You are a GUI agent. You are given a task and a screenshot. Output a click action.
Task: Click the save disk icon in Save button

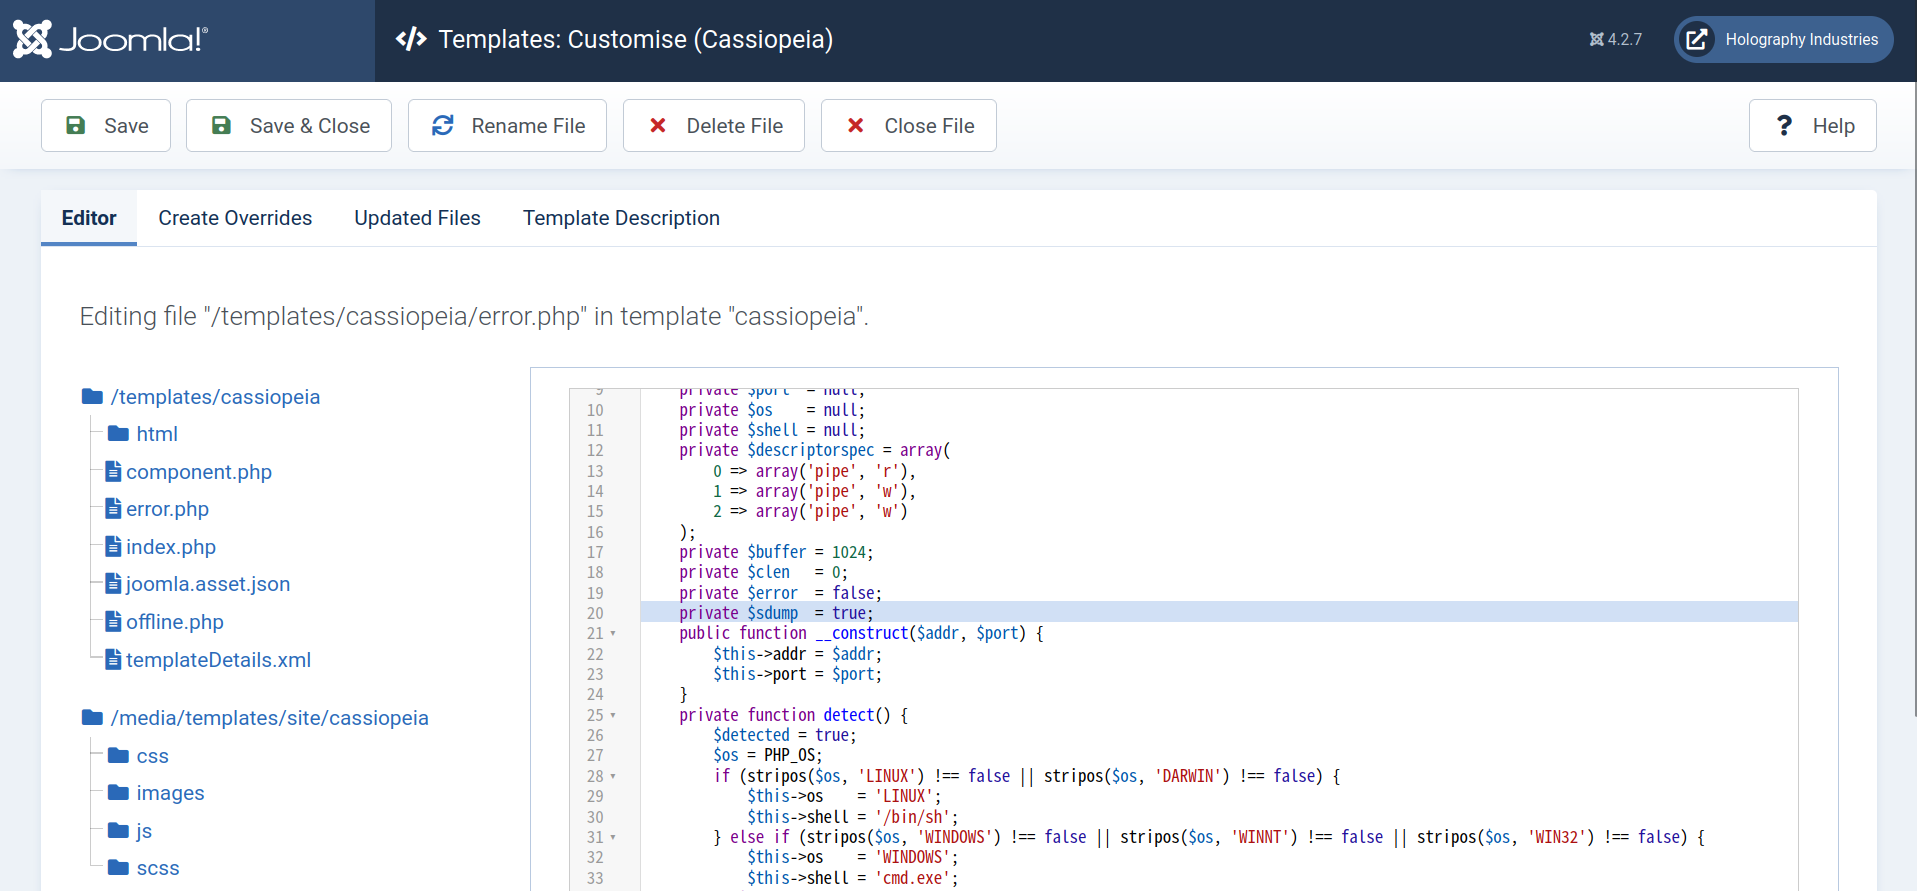click(x=75, y=125)
